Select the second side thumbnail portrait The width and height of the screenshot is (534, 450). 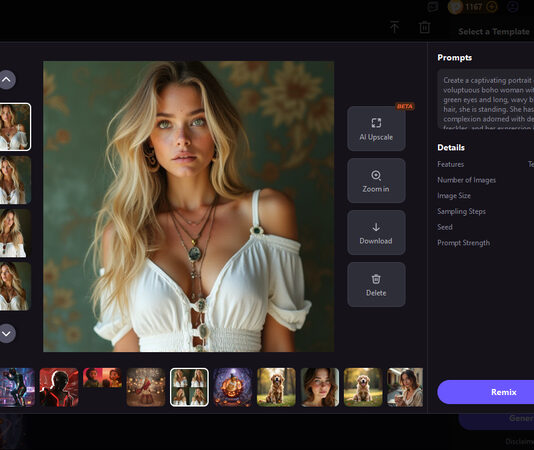click(15, 180)
